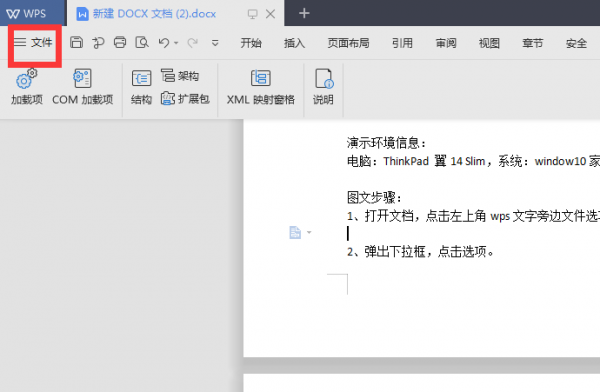Open the 审阅 ribbon tab
This screenshot has height=392, width=600.
pyautogui.click(x=446, y=43)
